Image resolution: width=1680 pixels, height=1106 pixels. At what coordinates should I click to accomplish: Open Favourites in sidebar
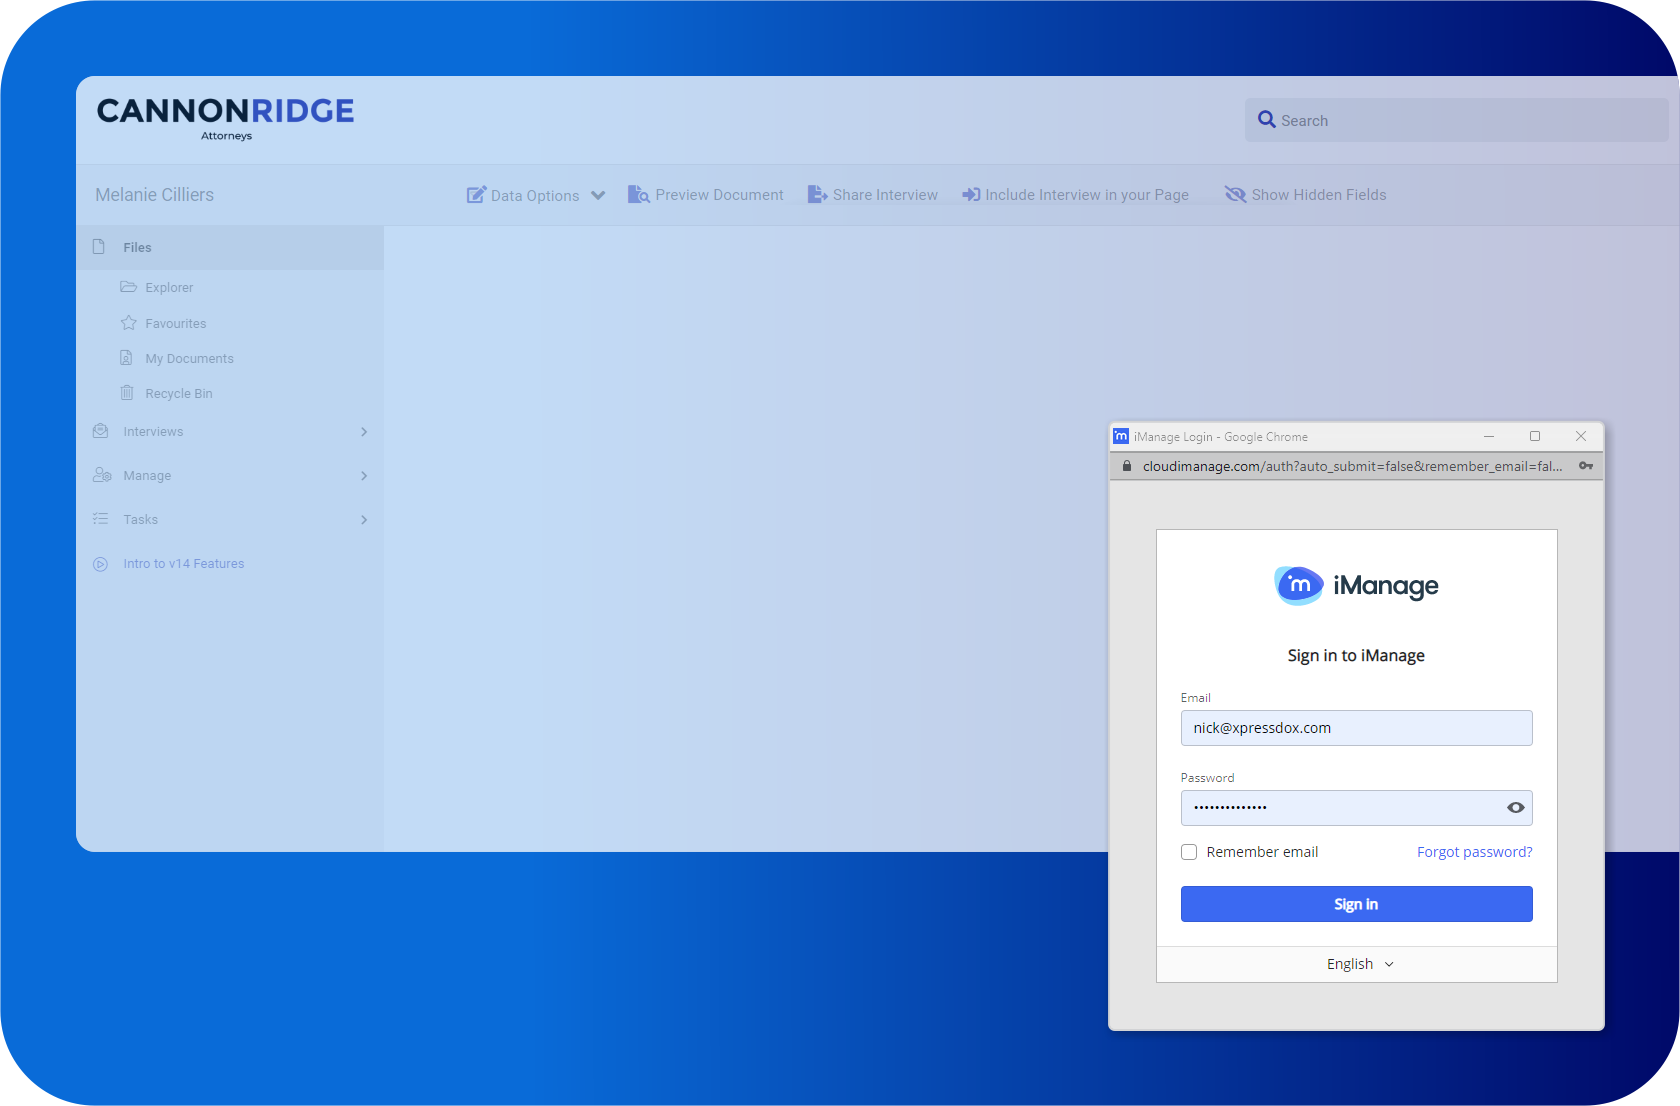pyautogui.click(x=175, y=324)
